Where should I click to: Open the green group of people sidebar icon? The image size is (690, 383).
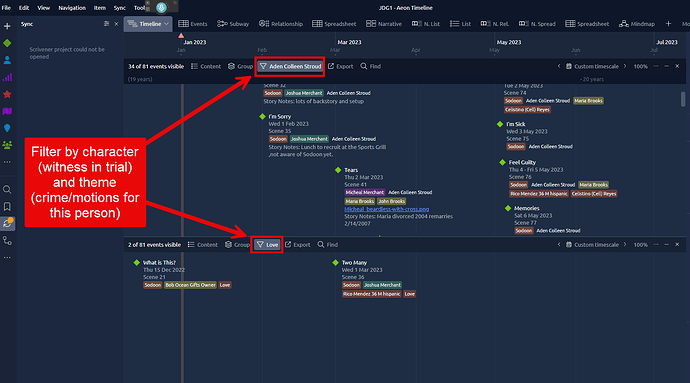(x=7, y=145)
